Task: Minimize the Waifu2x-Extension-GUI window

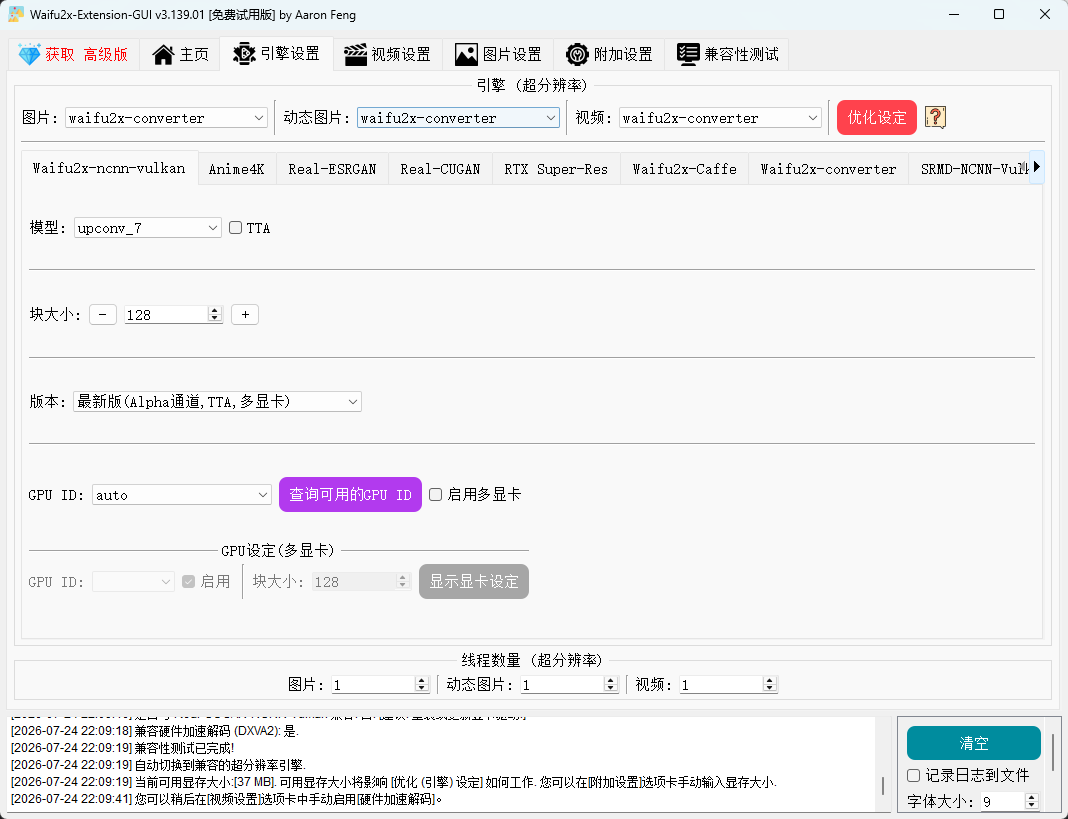Action: (x=954, y=14)
